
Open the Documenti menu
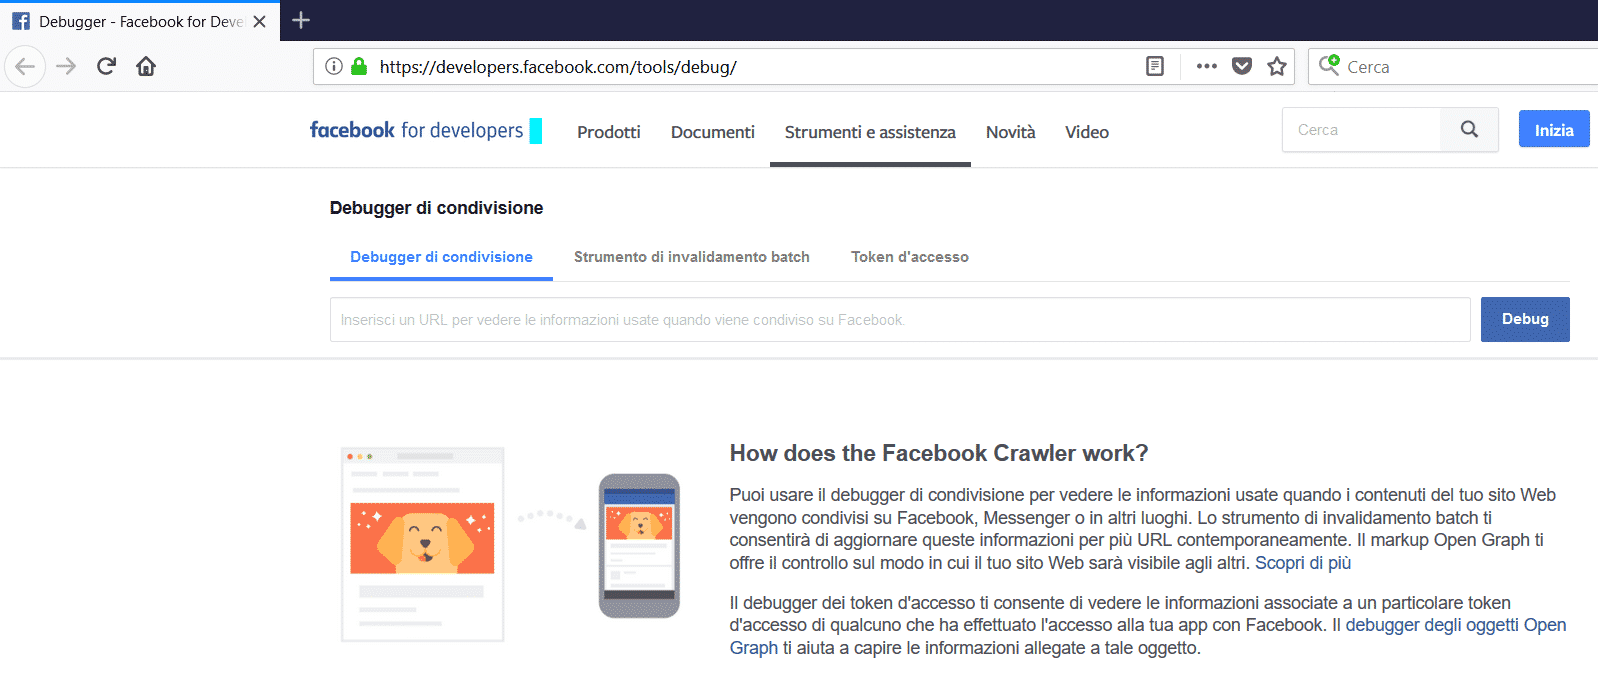click(713, 132)
